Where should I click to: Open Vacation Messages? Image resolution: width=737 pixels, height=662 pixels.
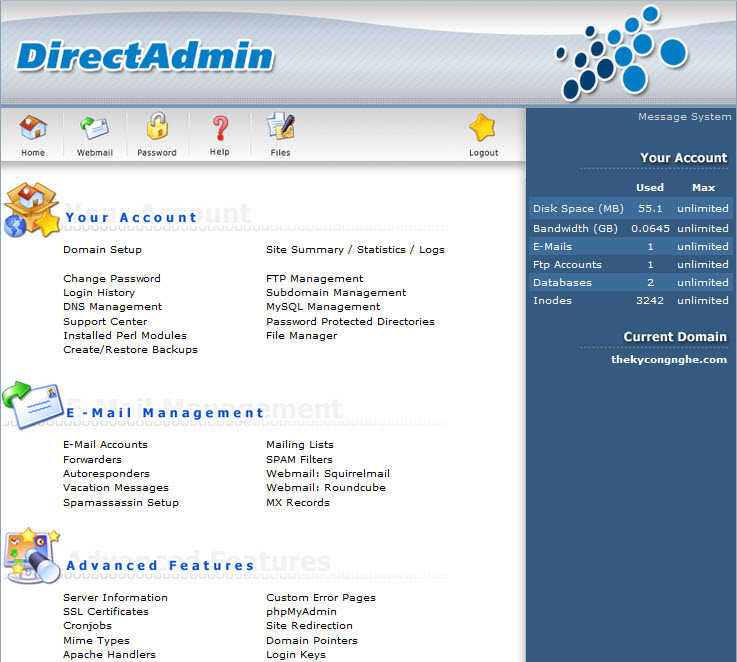(116, 488)
